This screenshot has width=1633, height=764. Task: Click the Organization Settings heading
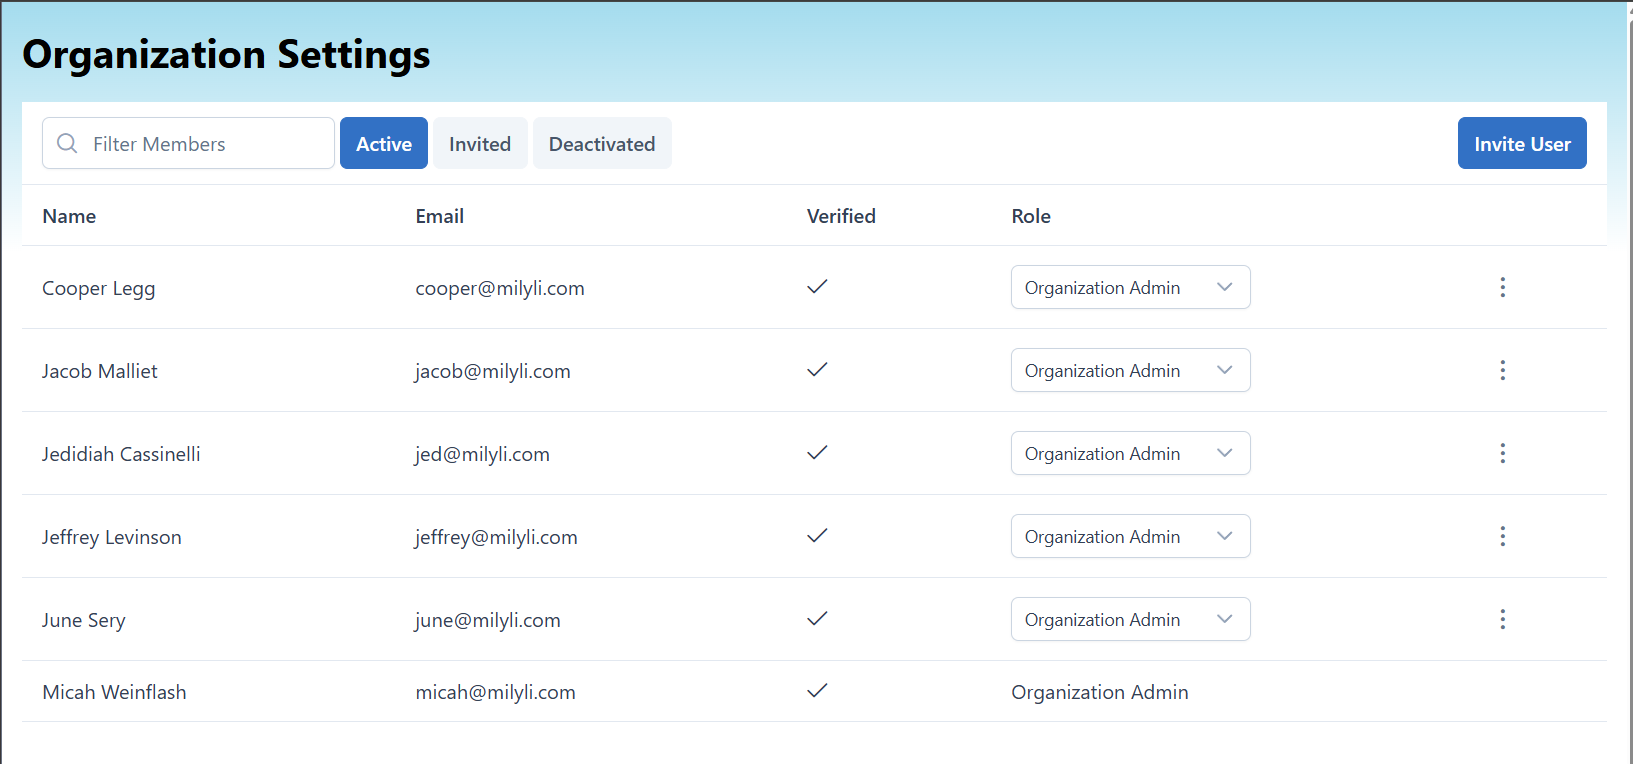tap(226, 54)
